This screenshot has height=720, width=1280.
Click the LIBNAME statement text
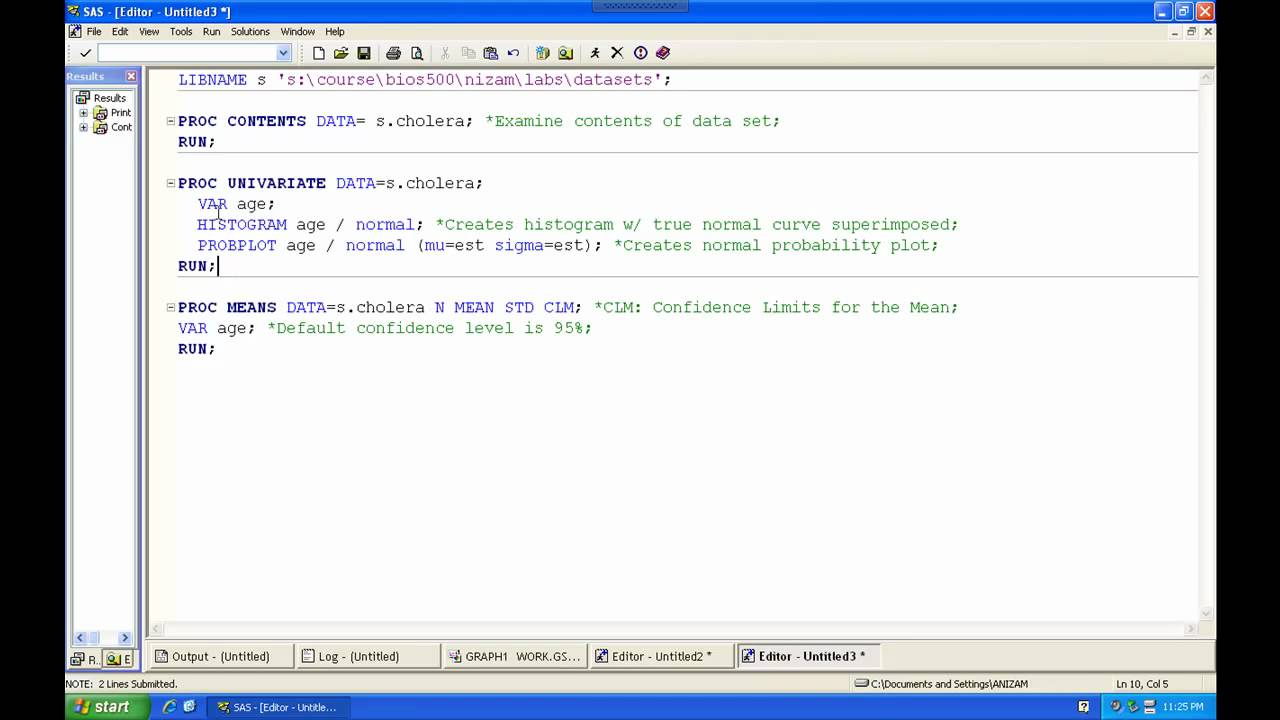[x=425, y=80]
